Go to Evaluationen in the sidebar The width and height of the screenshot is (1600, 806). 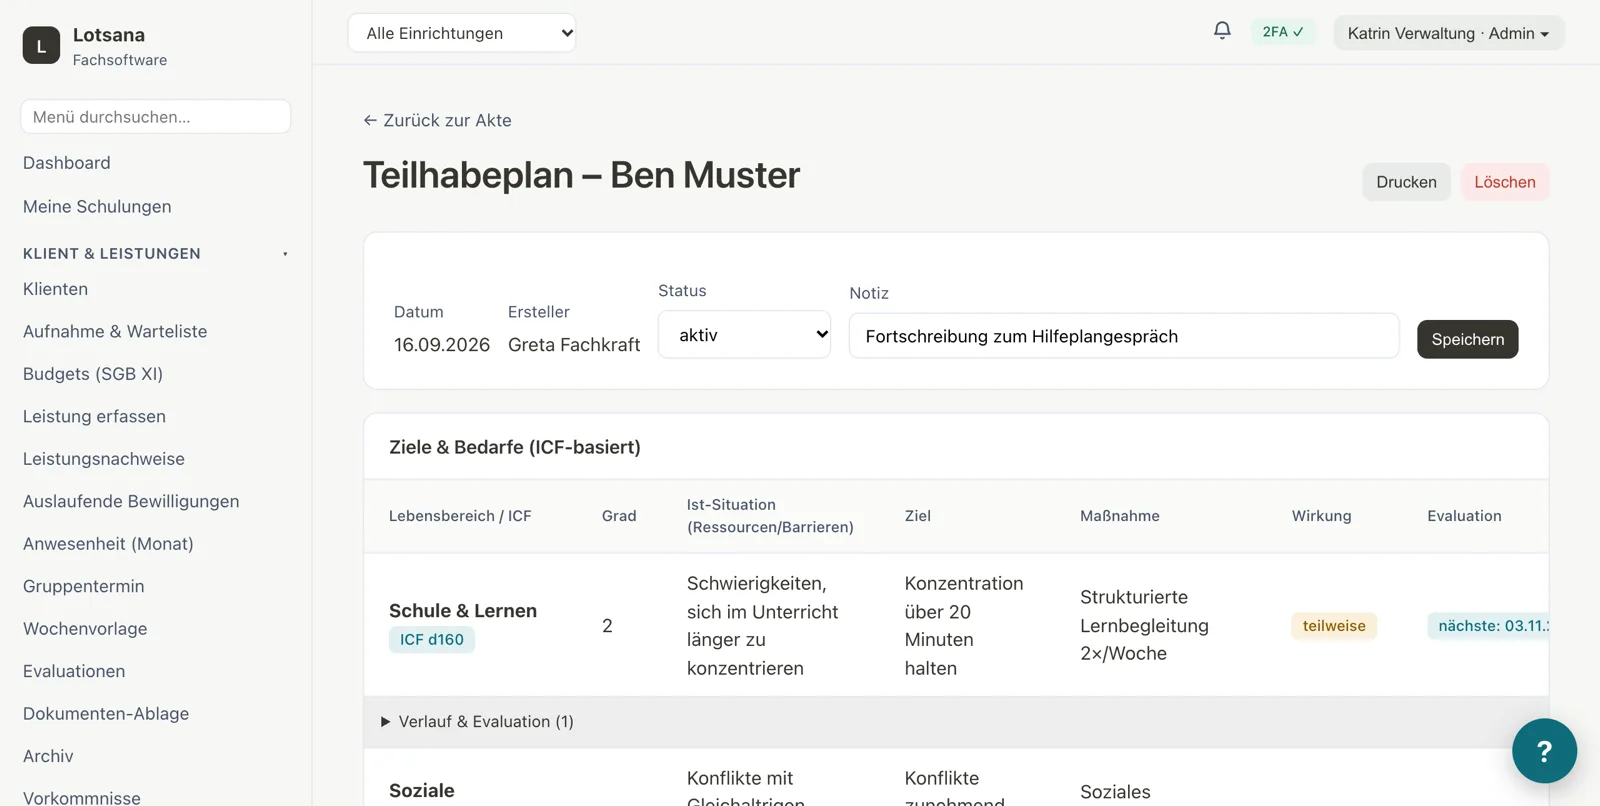(x=74, y=671)
